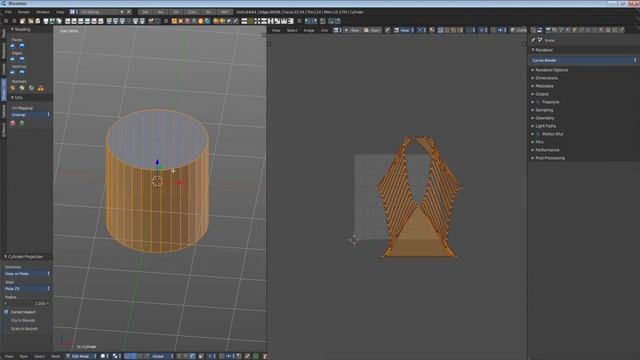640x360 pixels.
Task: Click the Def button in the top bar
Action: pyautogui.click(x=145, y=12)
